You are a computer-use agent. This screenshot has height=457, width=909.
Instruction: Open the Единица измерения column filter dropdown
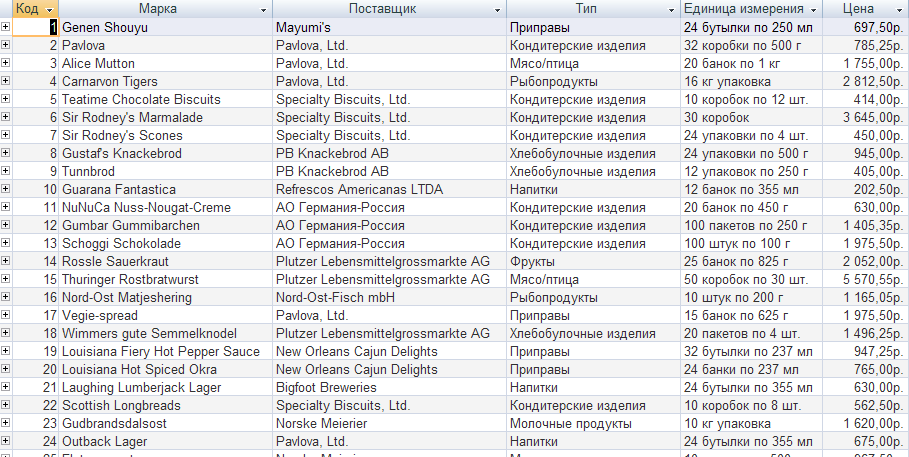coord(813,10)
